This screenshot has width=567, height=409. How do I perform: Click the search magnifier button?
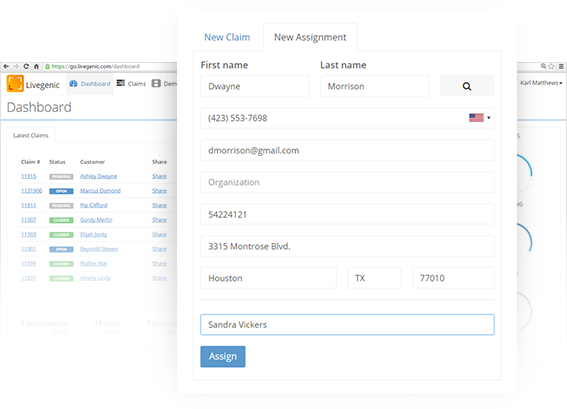click(467, 86)
